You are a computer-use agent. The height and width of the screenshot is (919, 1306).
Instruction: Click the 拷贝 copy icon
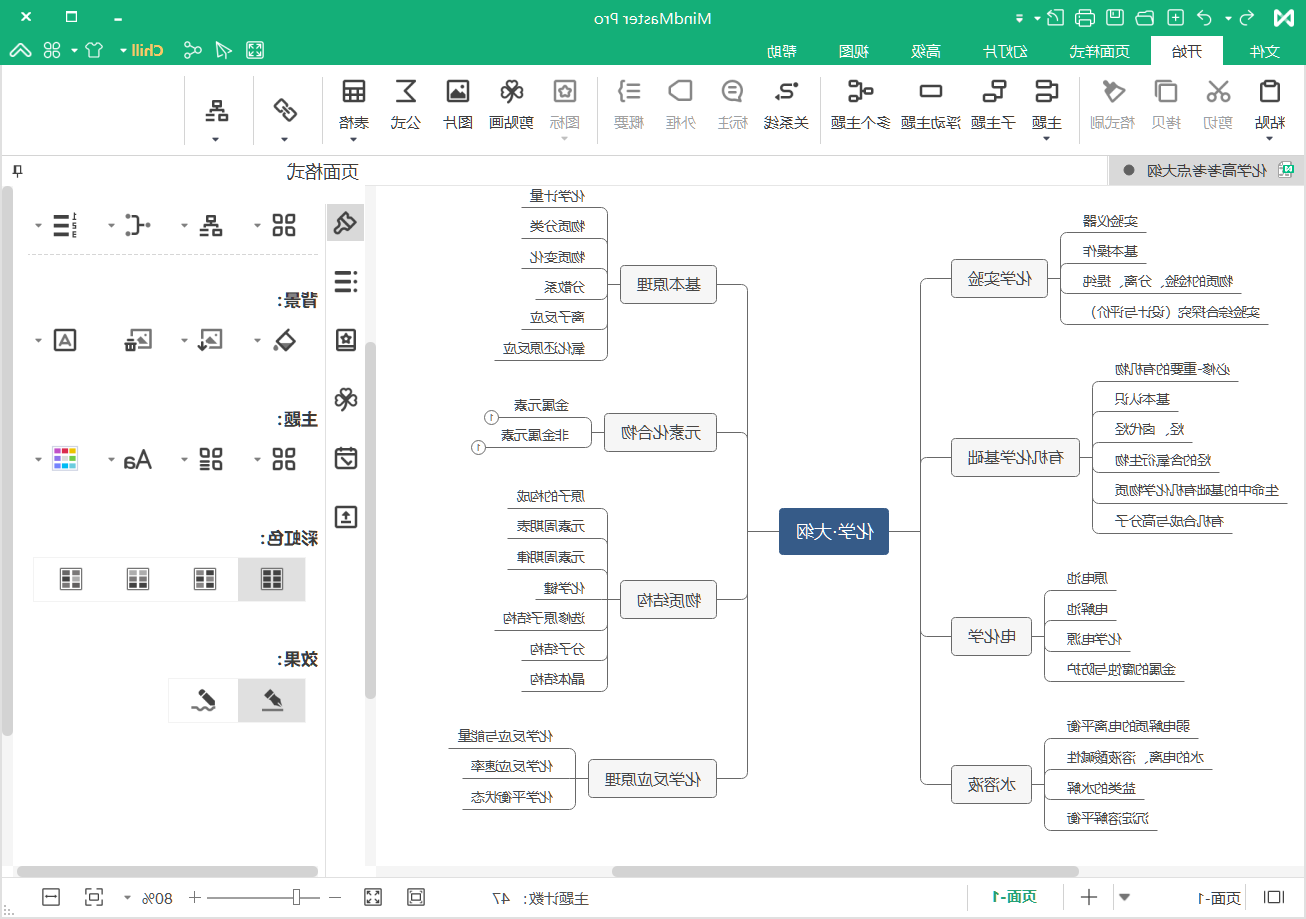pyautogui.click(x=1166, y=92)
